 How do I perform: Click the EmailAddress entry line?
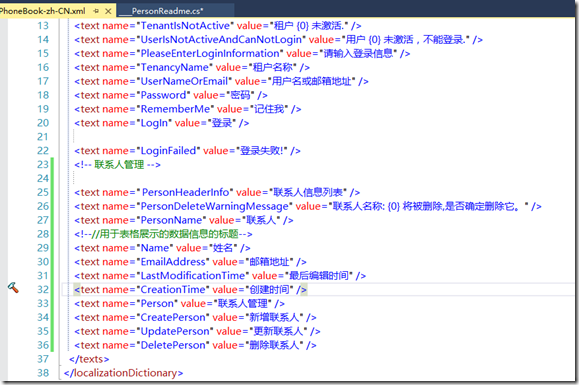tap(190, 262)
